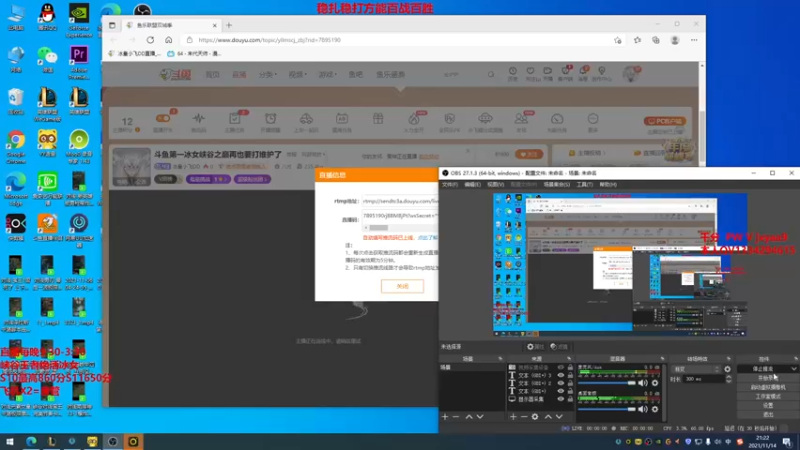Pop out the 控件 dock panel

tap(795, 359)
